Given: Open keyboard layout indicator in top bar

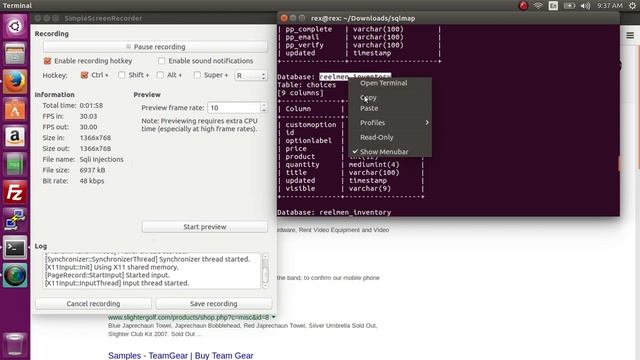Looking at the screenshot, I should 553,5.
